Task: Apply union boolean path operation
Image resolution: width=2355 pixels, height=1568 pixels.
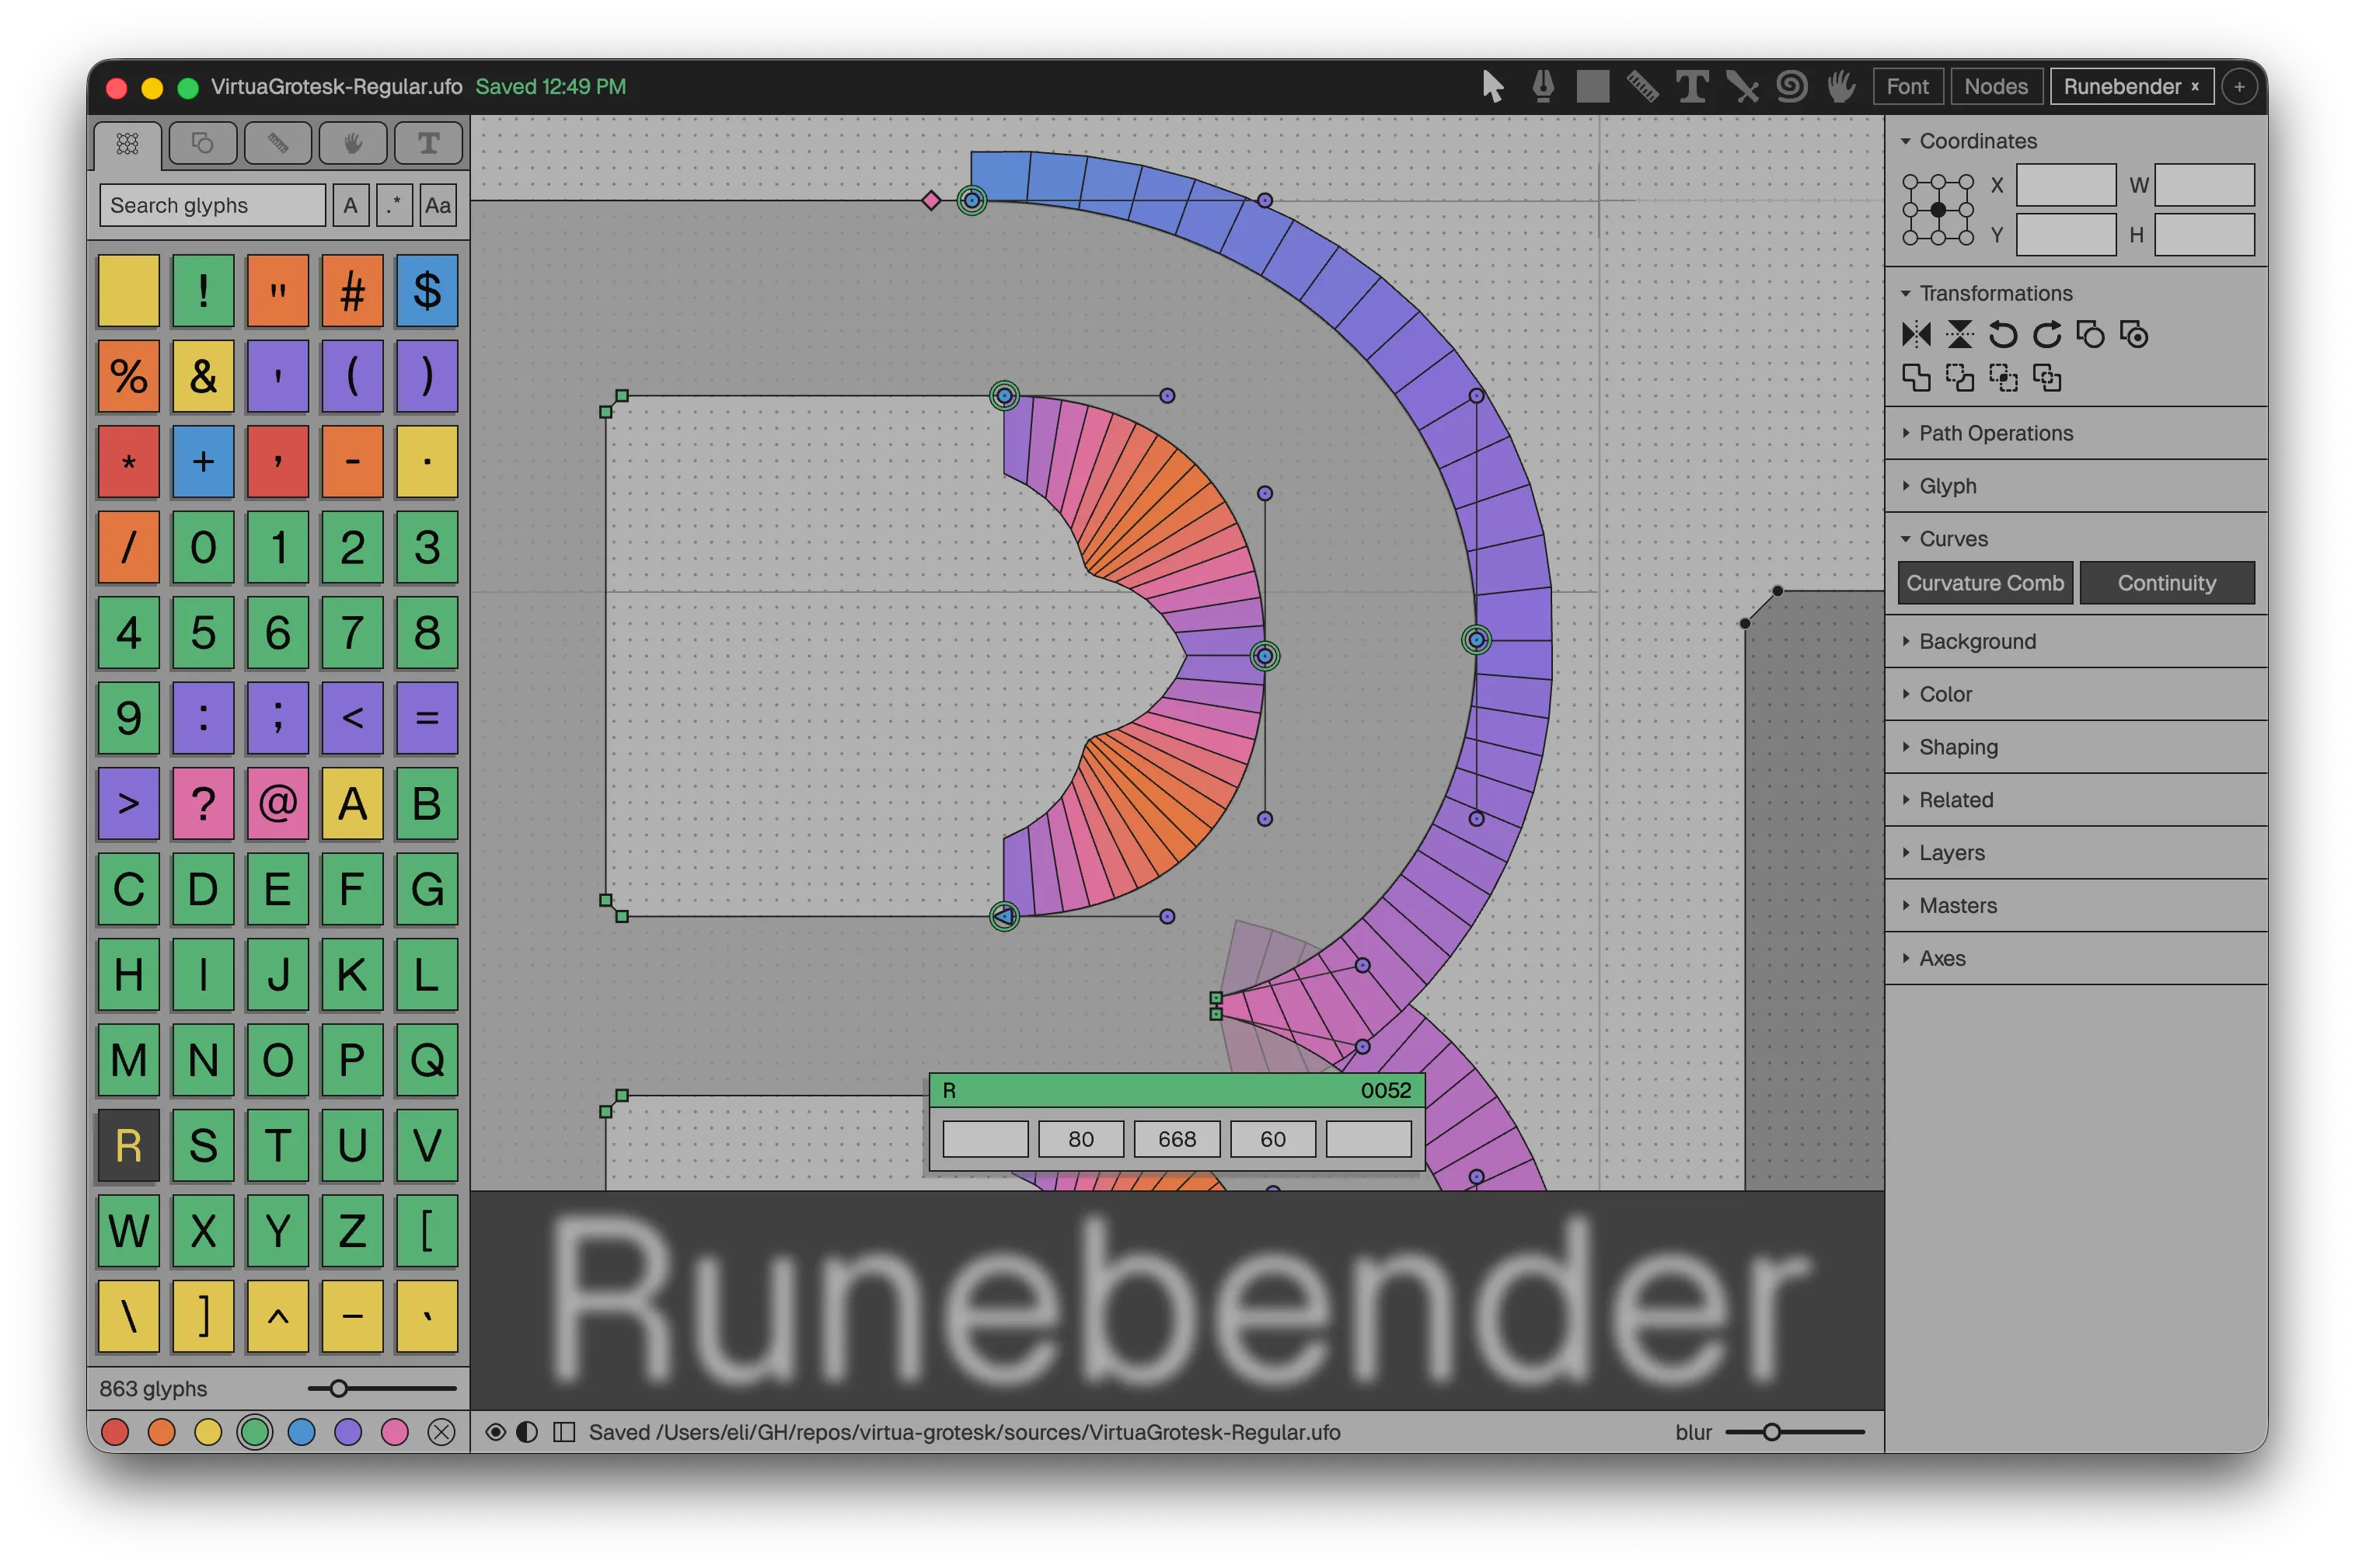Action: click(1916, 378)
